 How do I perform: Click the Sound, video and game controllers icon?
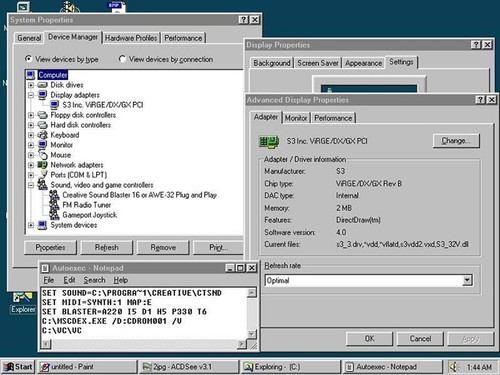tap(43, 184)
